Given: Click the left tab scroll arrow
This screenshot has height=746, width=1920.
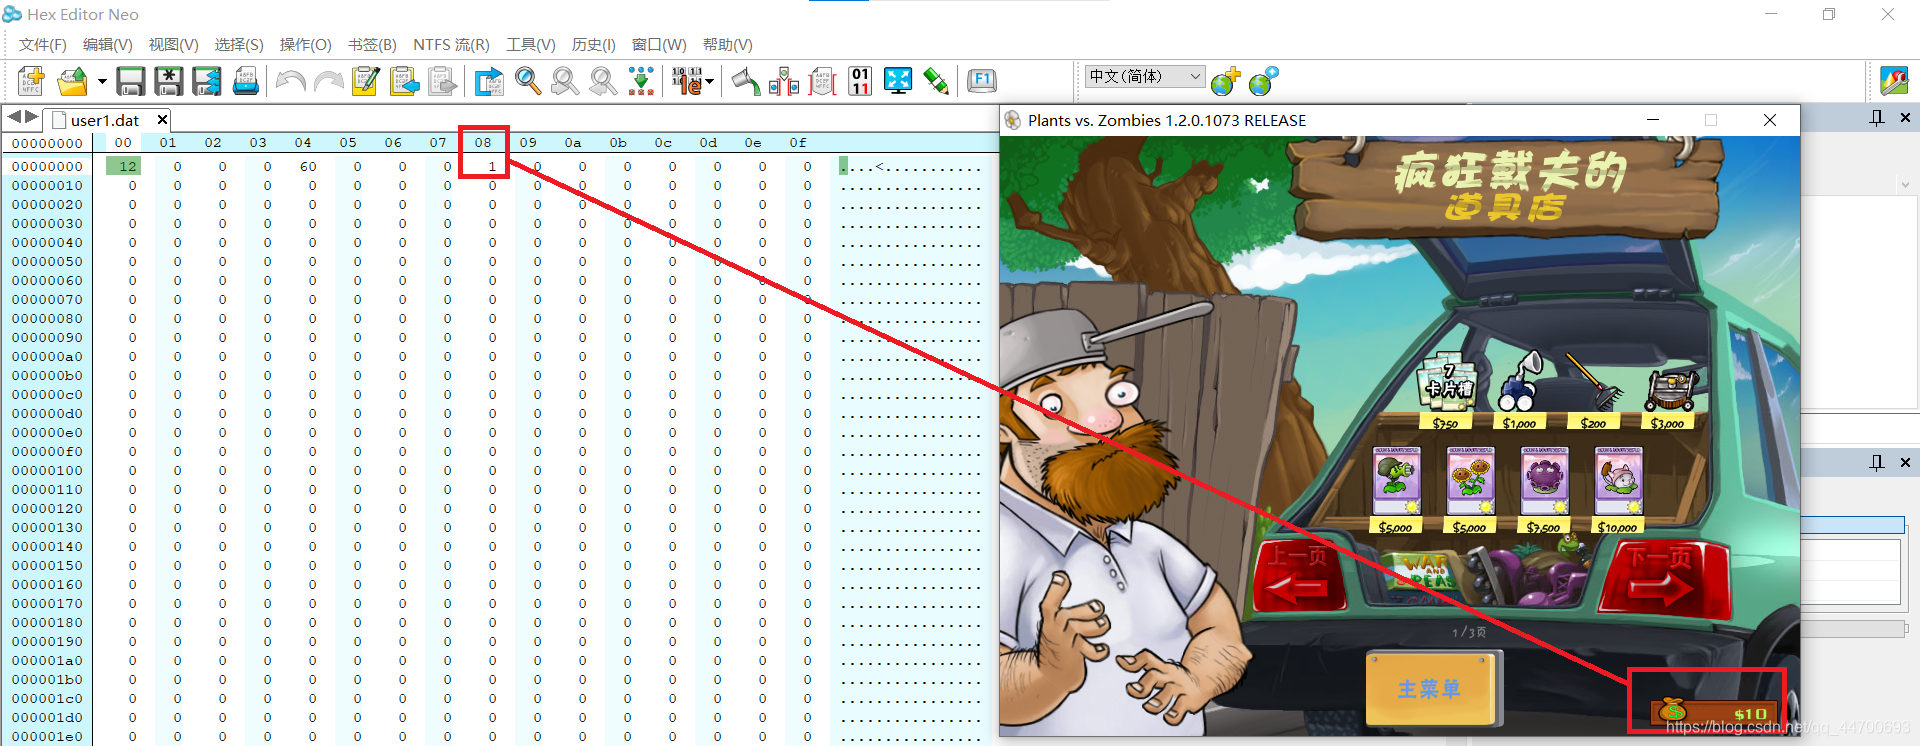Looking at the screenshot, I should pos(14,118).
